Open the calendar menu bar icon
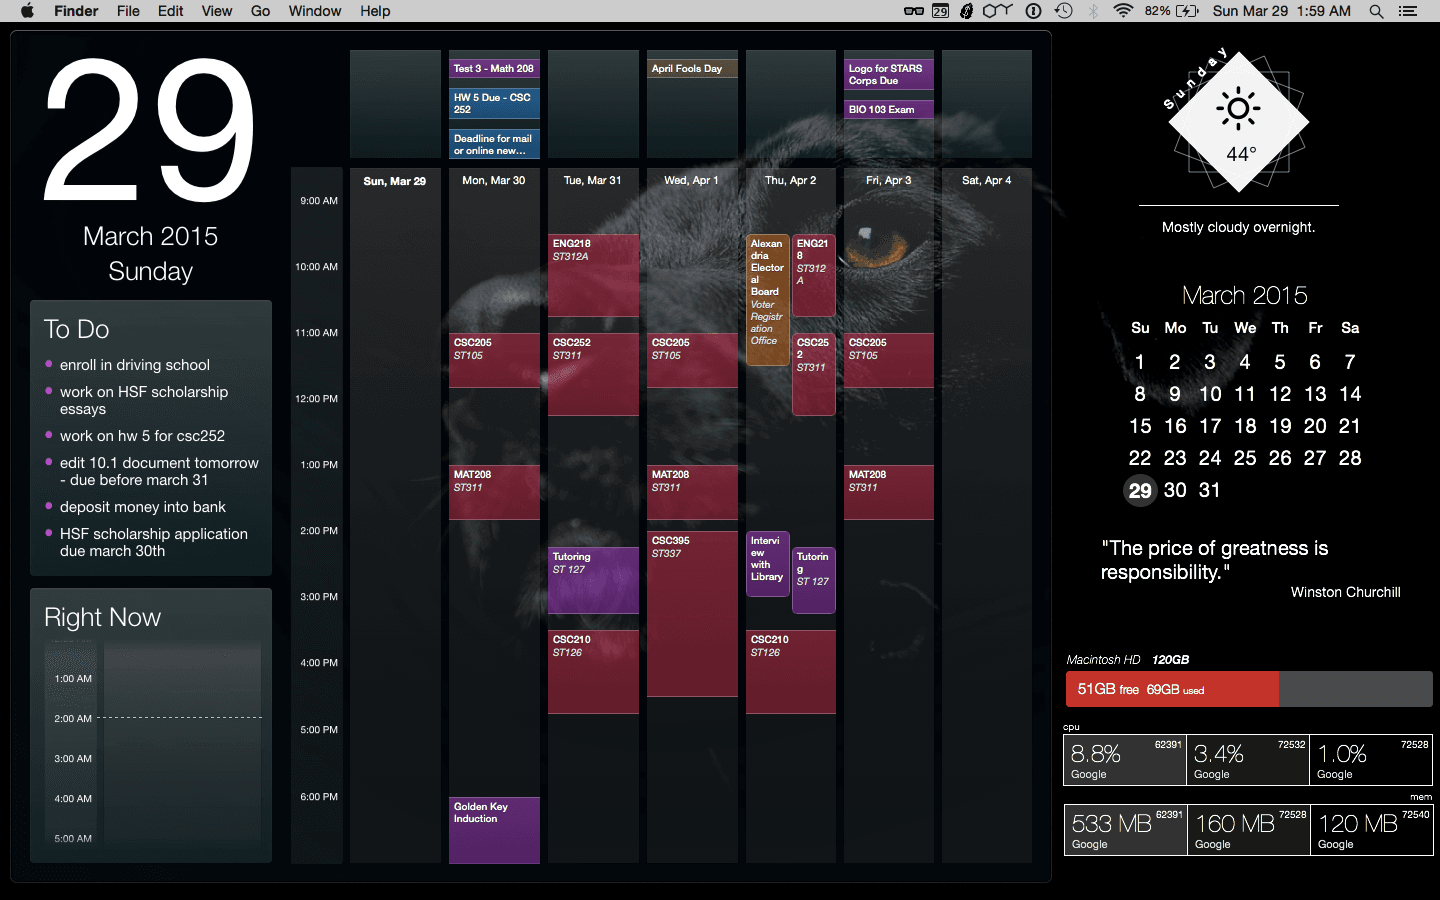Image resolution: width=1440 pixels, height=900 pixels. (940, 11)
